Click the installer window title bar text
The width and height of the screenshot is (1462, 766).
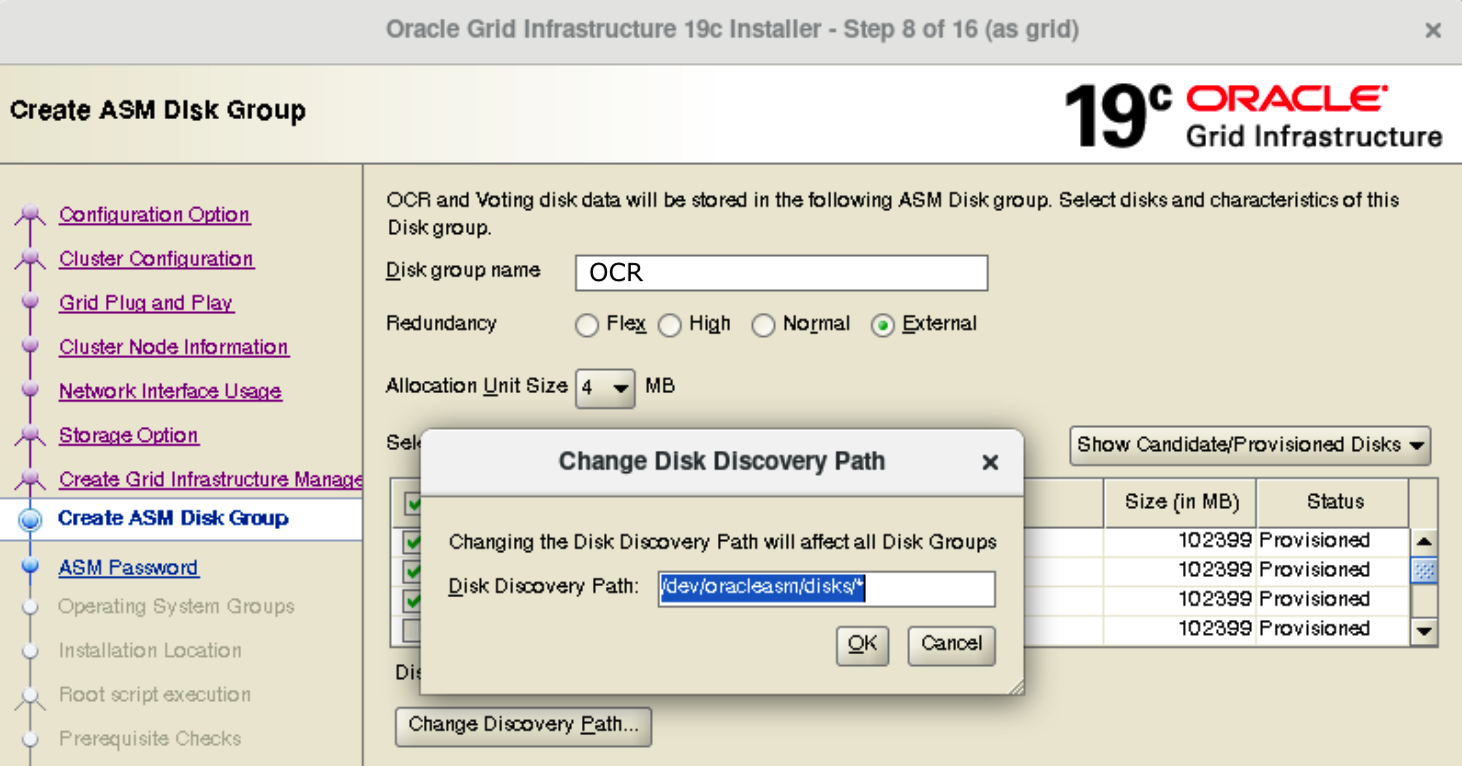tap(732, 30)
